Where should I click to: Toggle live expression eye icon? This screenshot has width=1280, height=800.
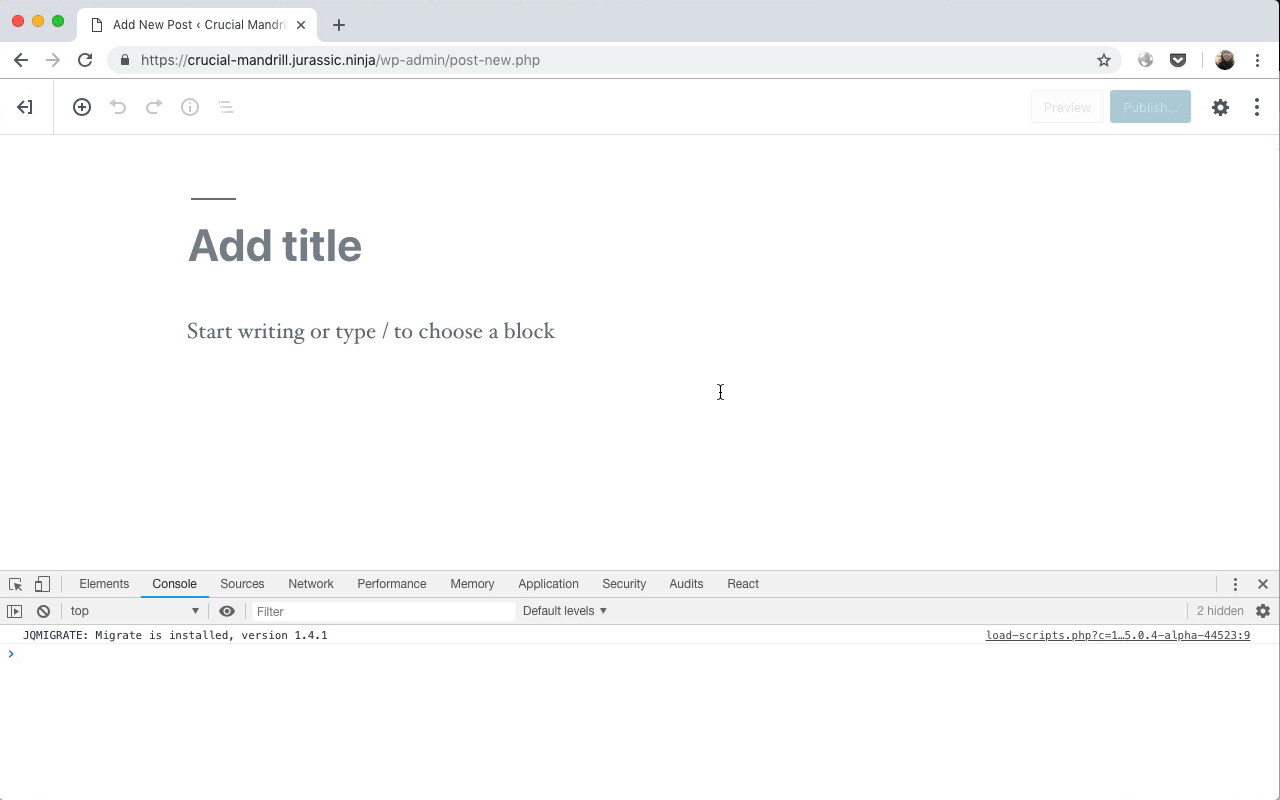[x=227, y=611]
